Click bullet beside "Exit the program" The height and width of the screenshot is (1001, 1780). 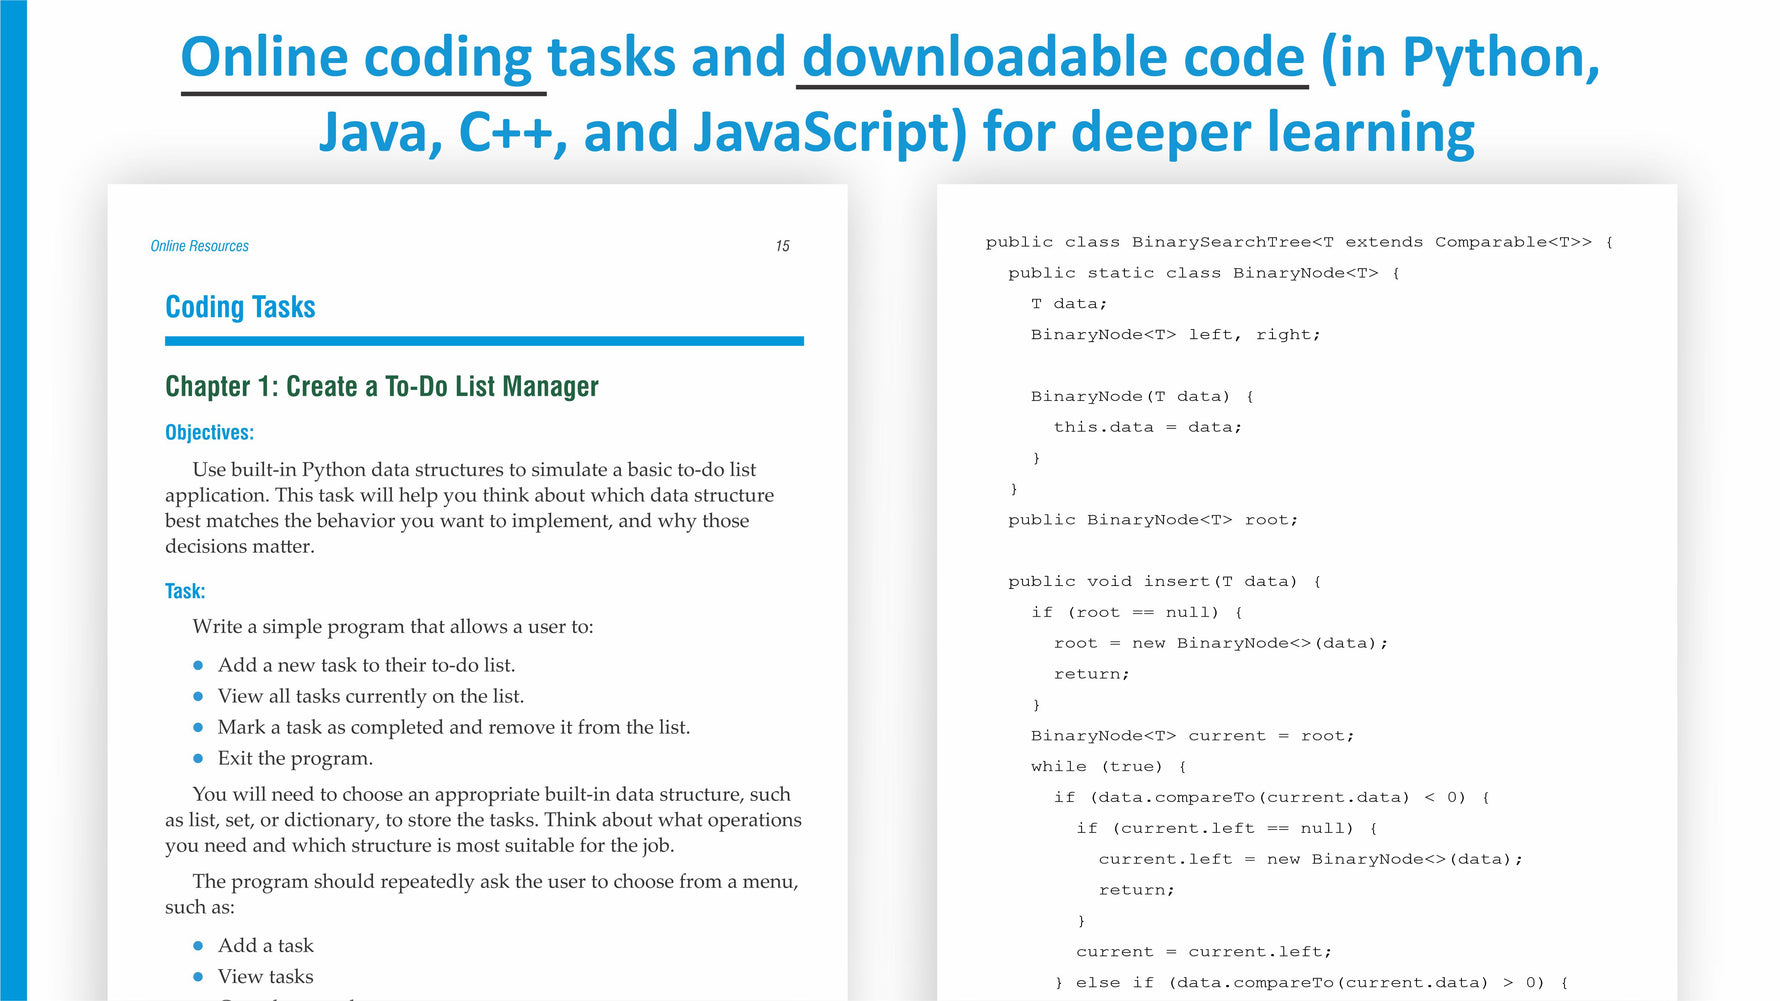tap(198, 759)
